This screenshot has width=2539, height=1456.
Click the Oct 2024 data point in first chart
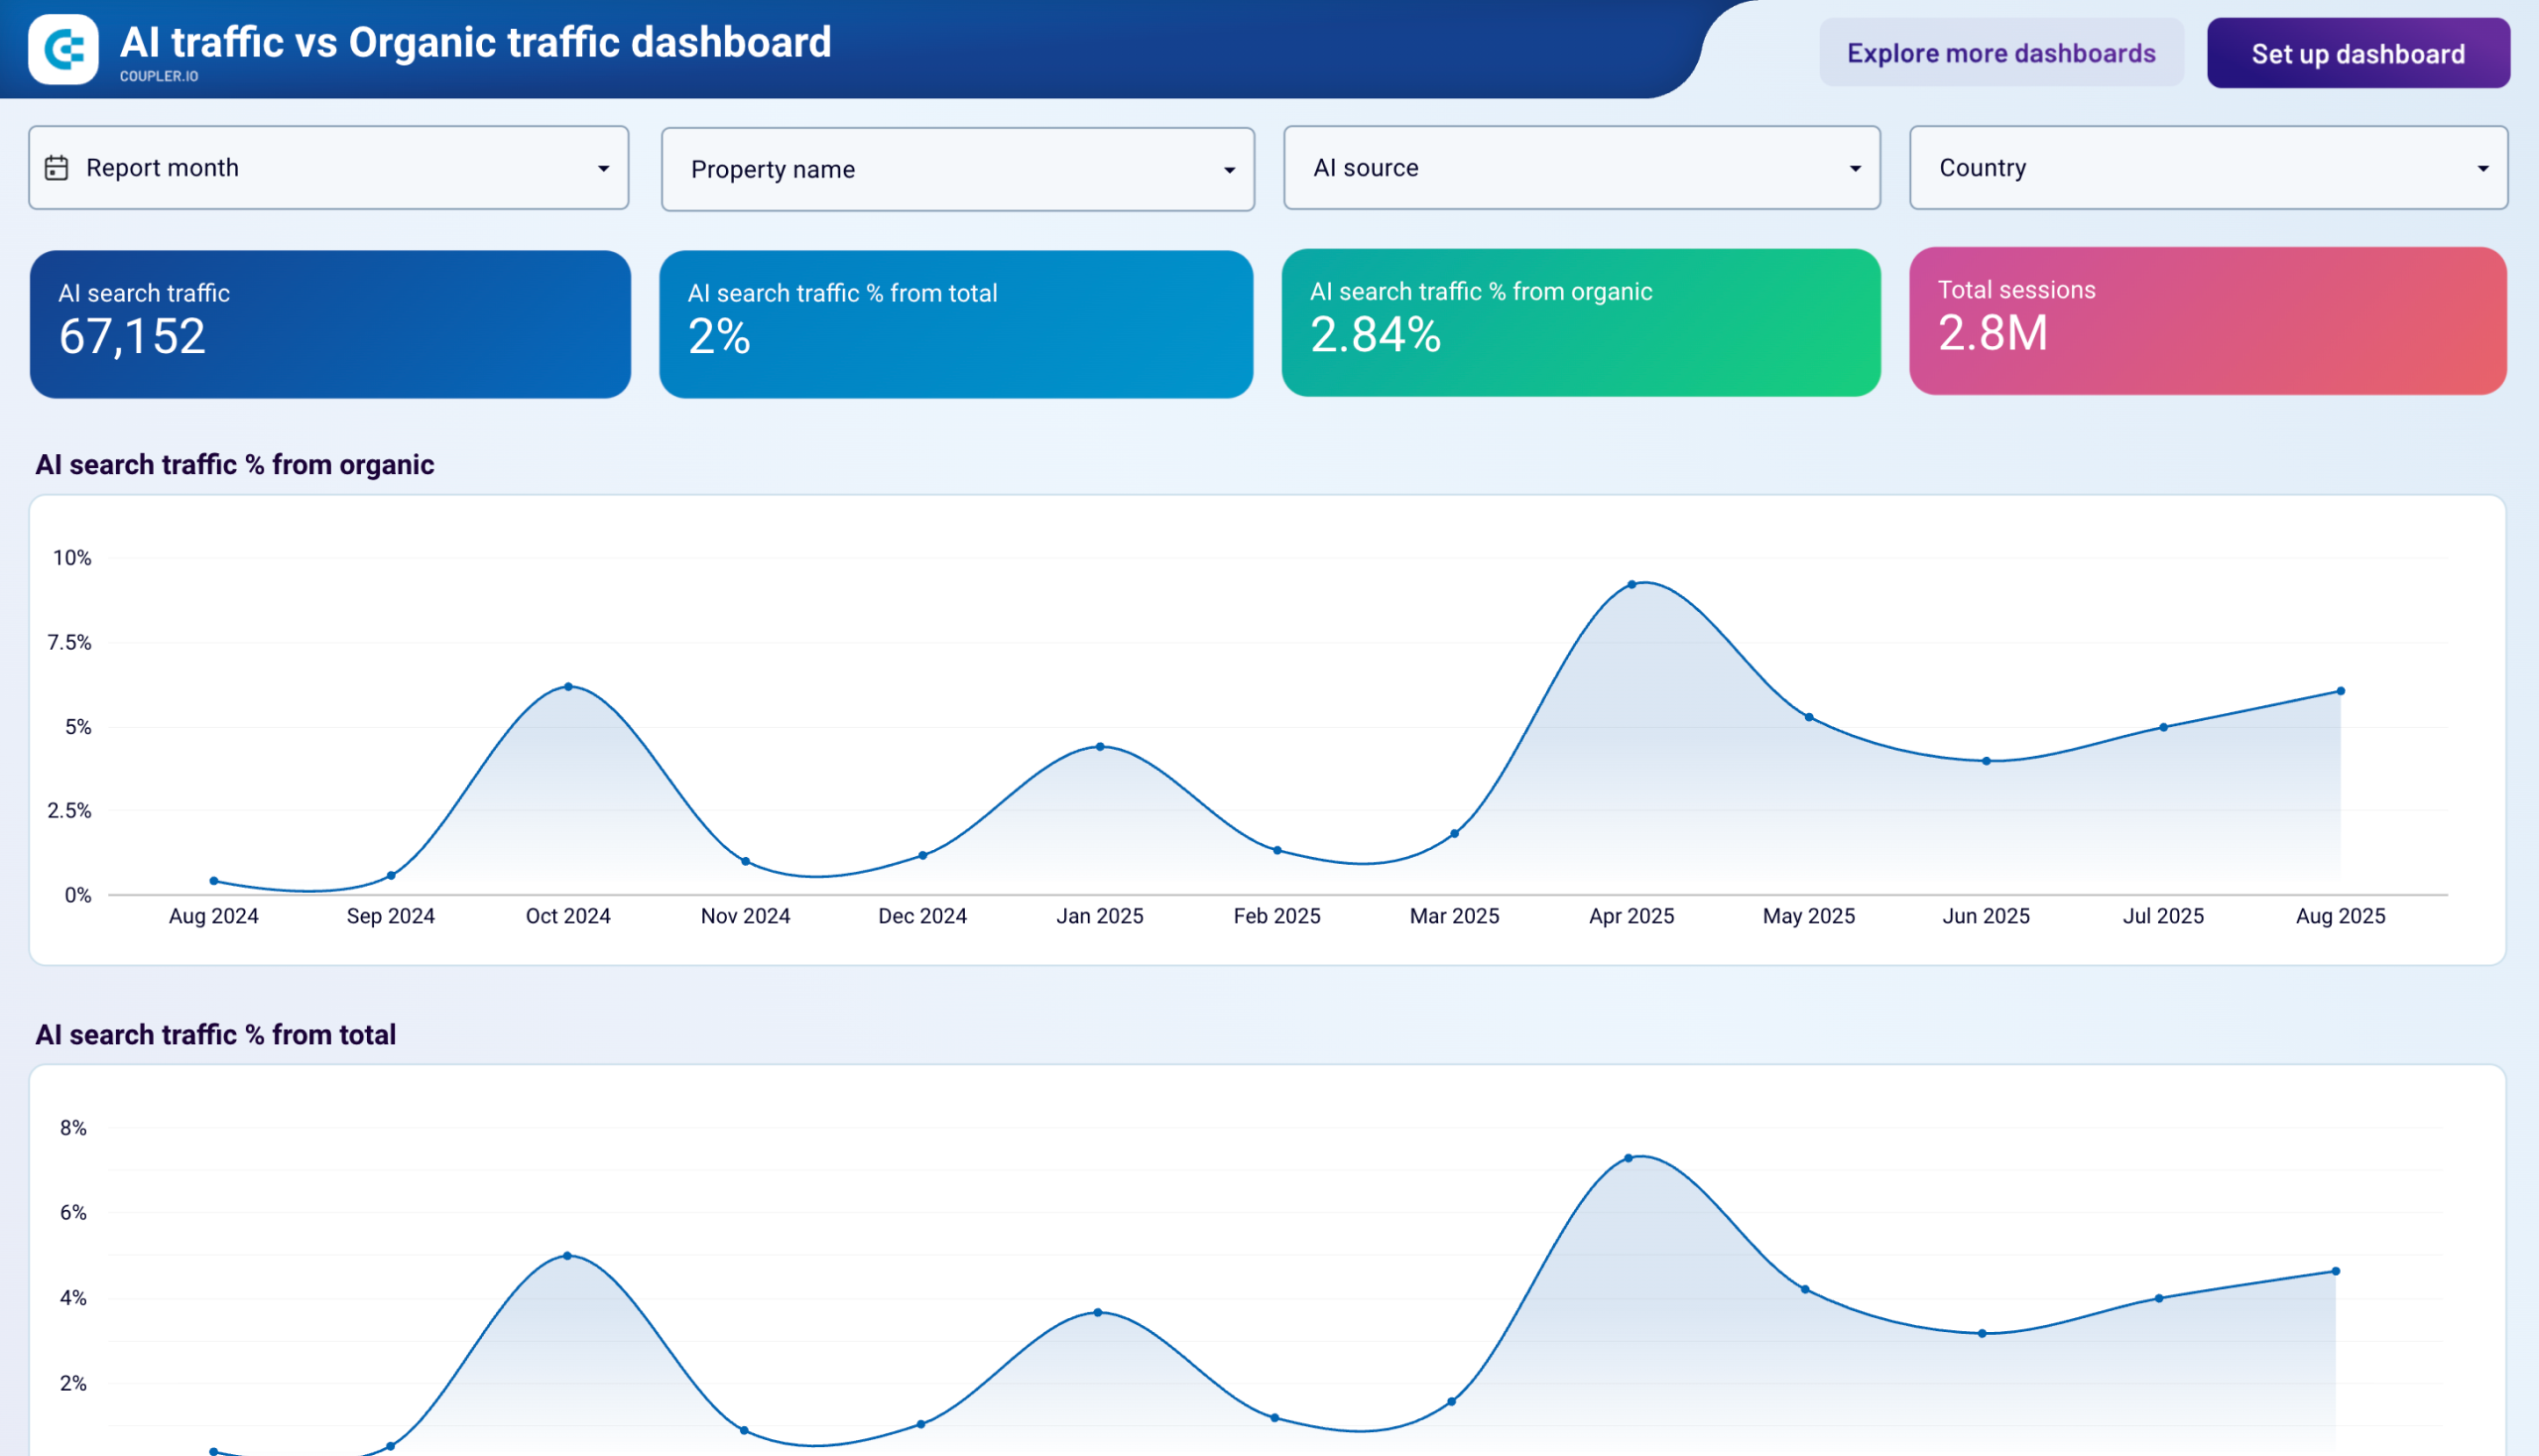tap(567, 686)
